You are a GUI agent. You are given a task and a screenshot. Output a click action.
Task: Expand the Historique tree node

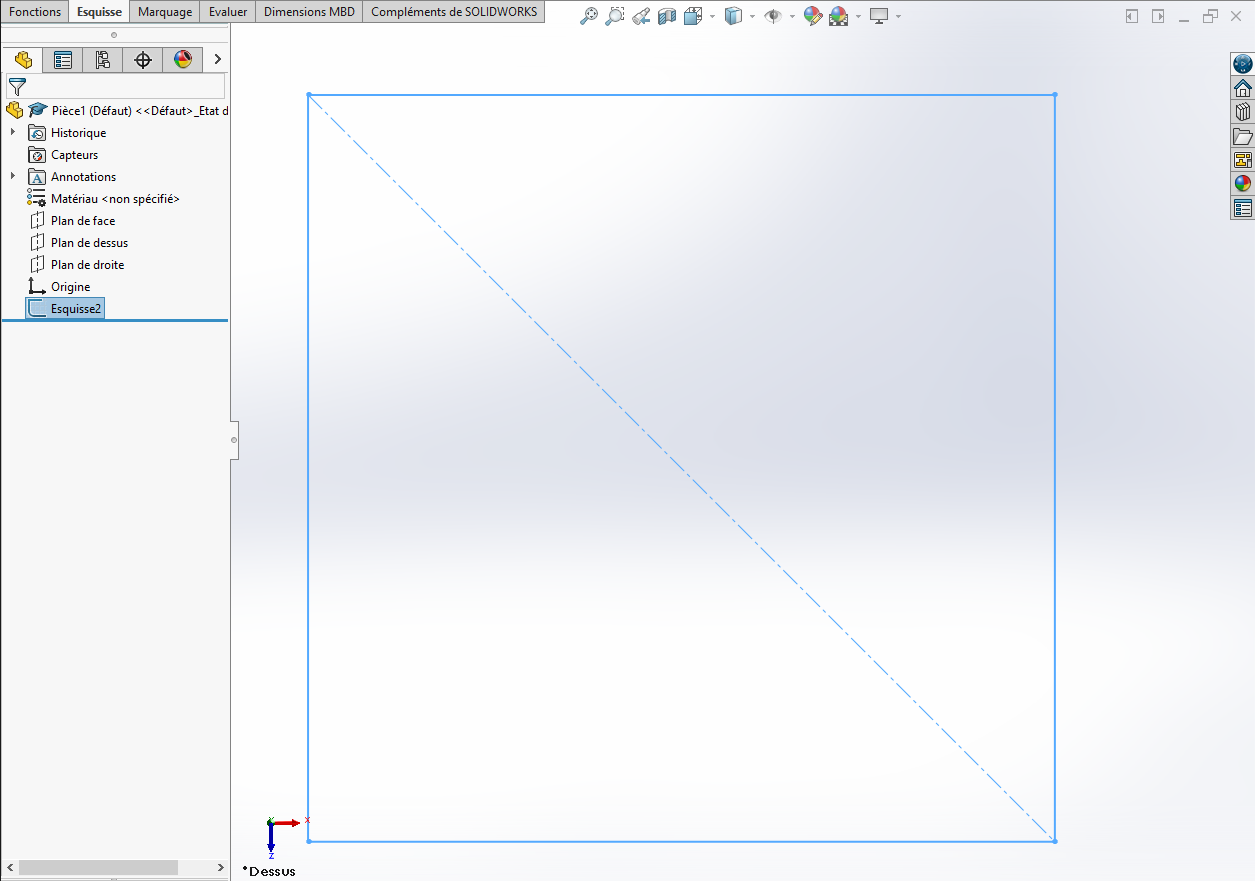tap(12, 132)
